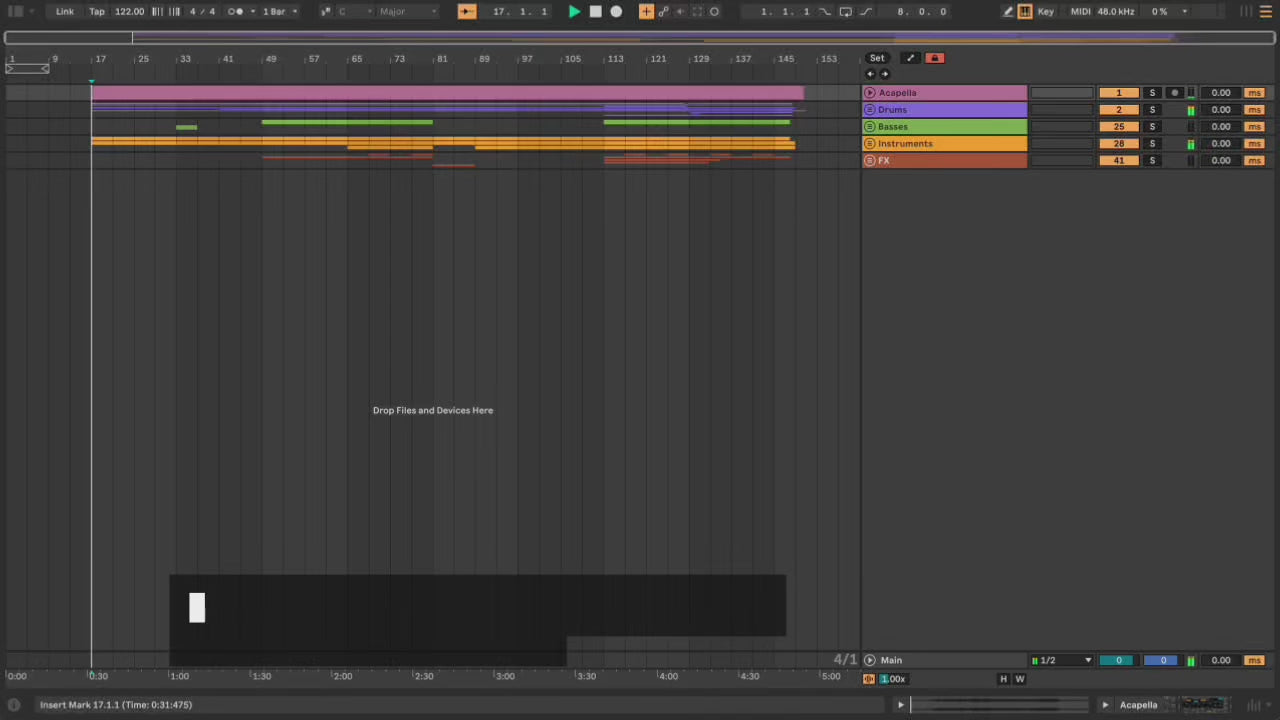Solo the Basses track
The height and width of the screenshot is (720, 1280).
[x=1152, y=127]
